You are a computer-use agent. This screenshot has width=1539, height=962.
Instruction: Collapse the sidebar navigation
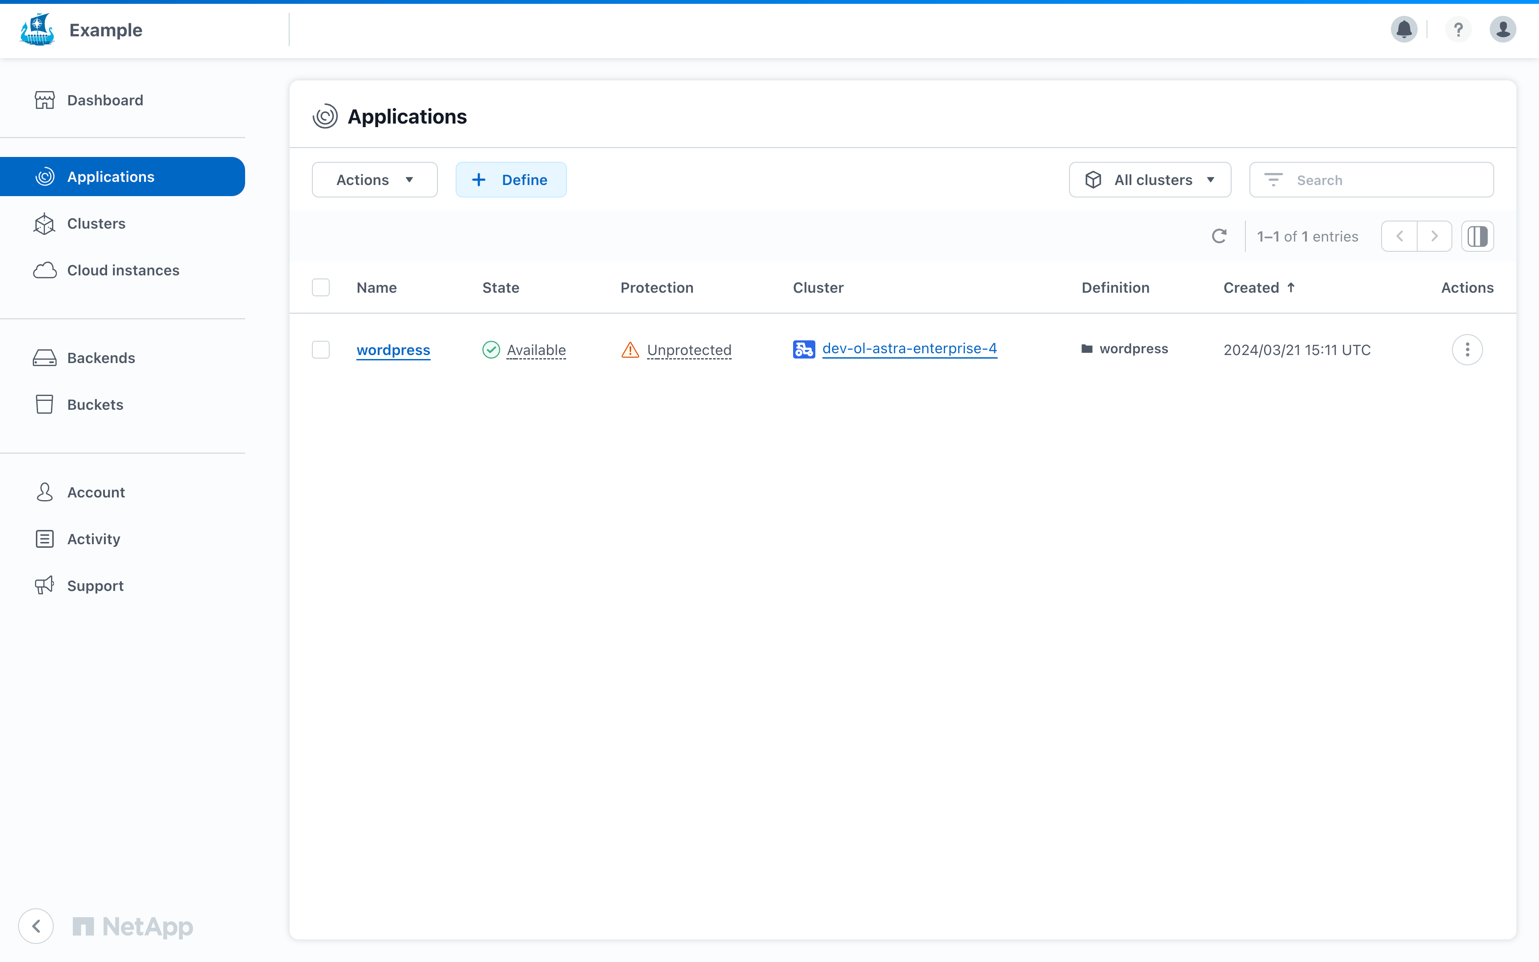(x=36, y=926)
